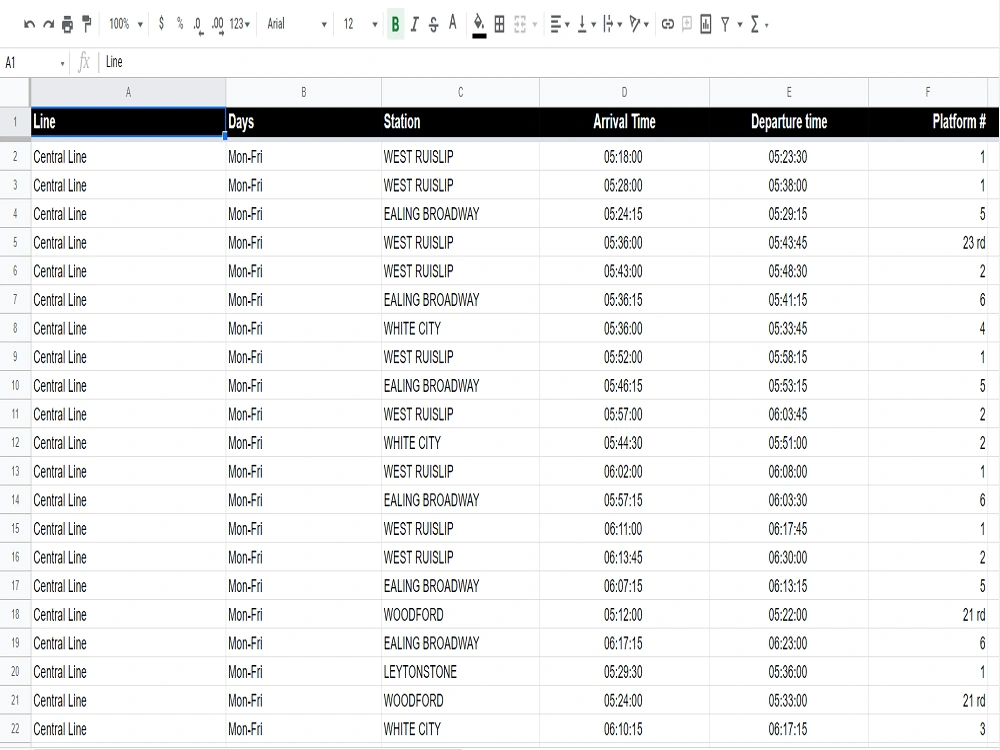The height and width of the screenshot is (750, 1000).
Task: Click the Name box showing A1
Action: click(34, 62)
